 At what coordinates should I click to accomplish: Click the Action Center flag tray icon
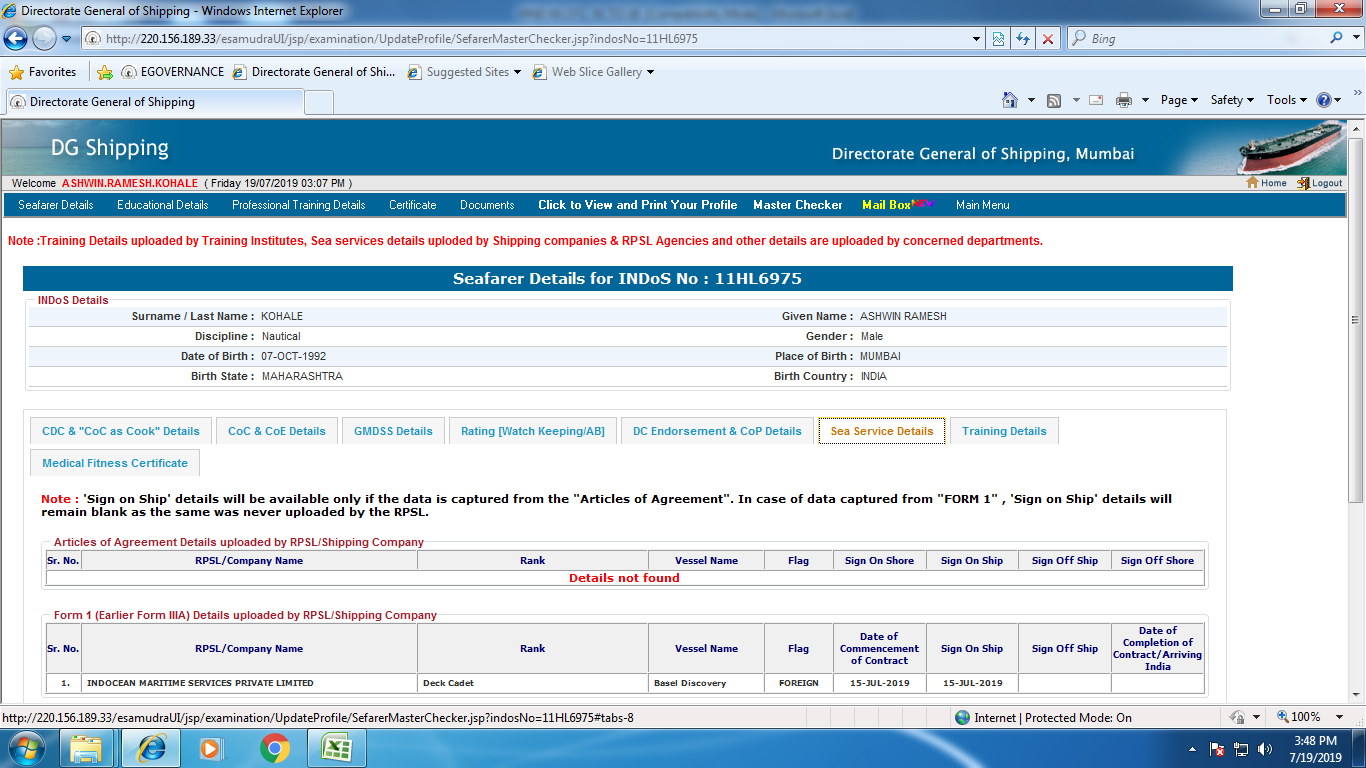(x=1218, y=749)
